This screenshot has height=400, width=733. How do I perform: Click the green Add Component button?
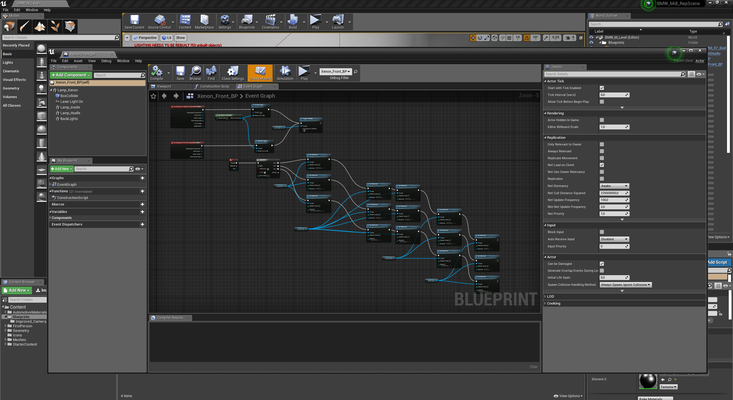tap(72, 75)
